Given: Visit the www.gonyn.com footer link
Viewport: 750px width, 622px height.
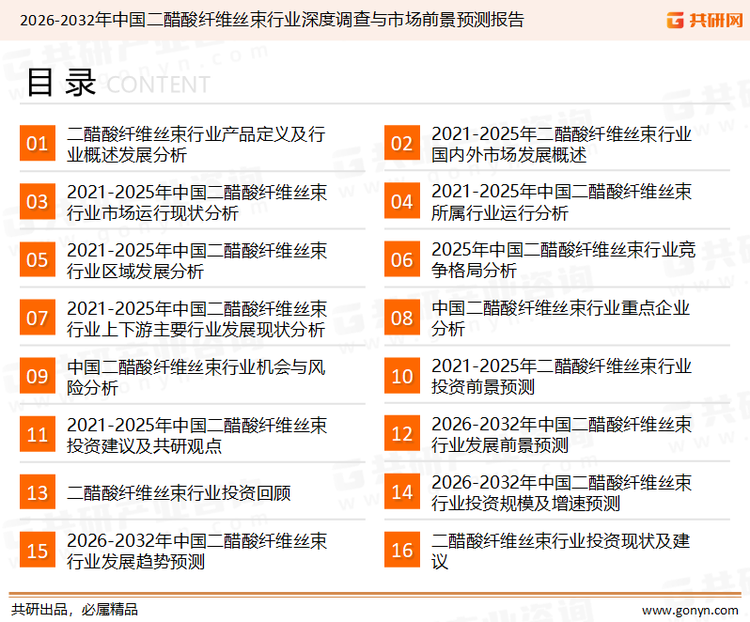Looking at the screenshot, I should (690, 611).
